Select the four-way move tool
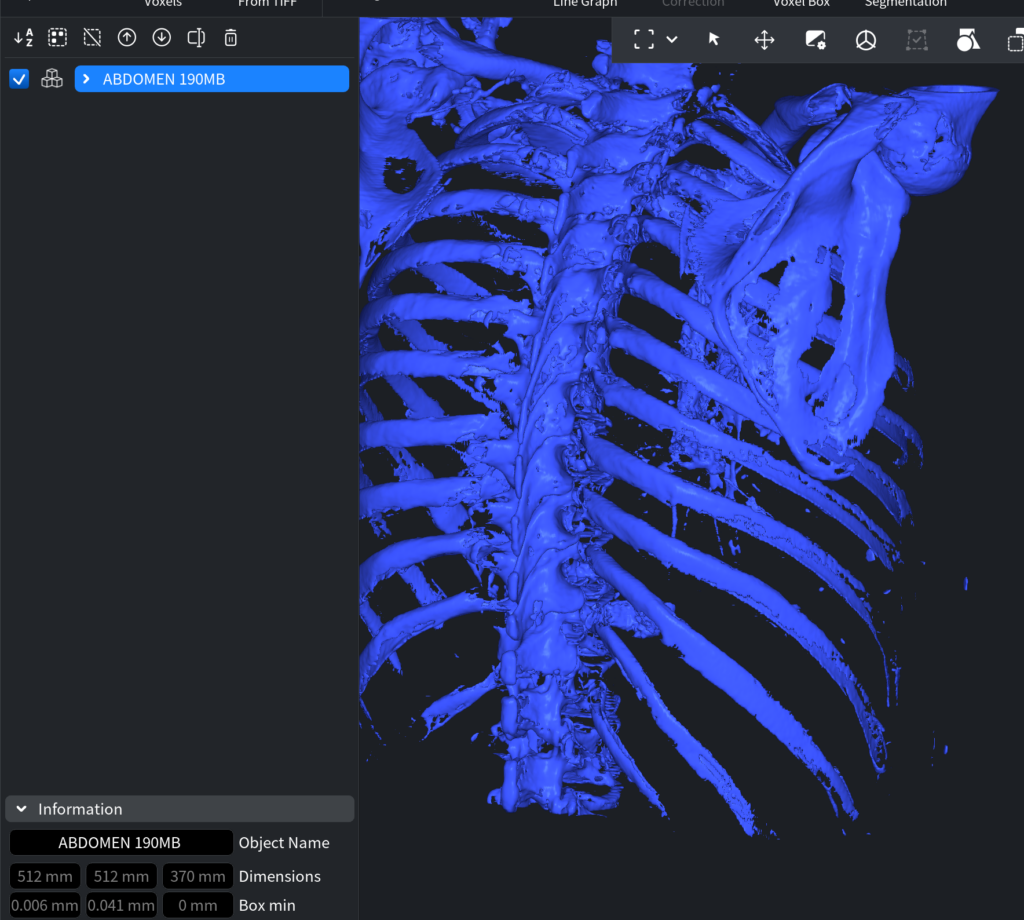 (764, 40)
